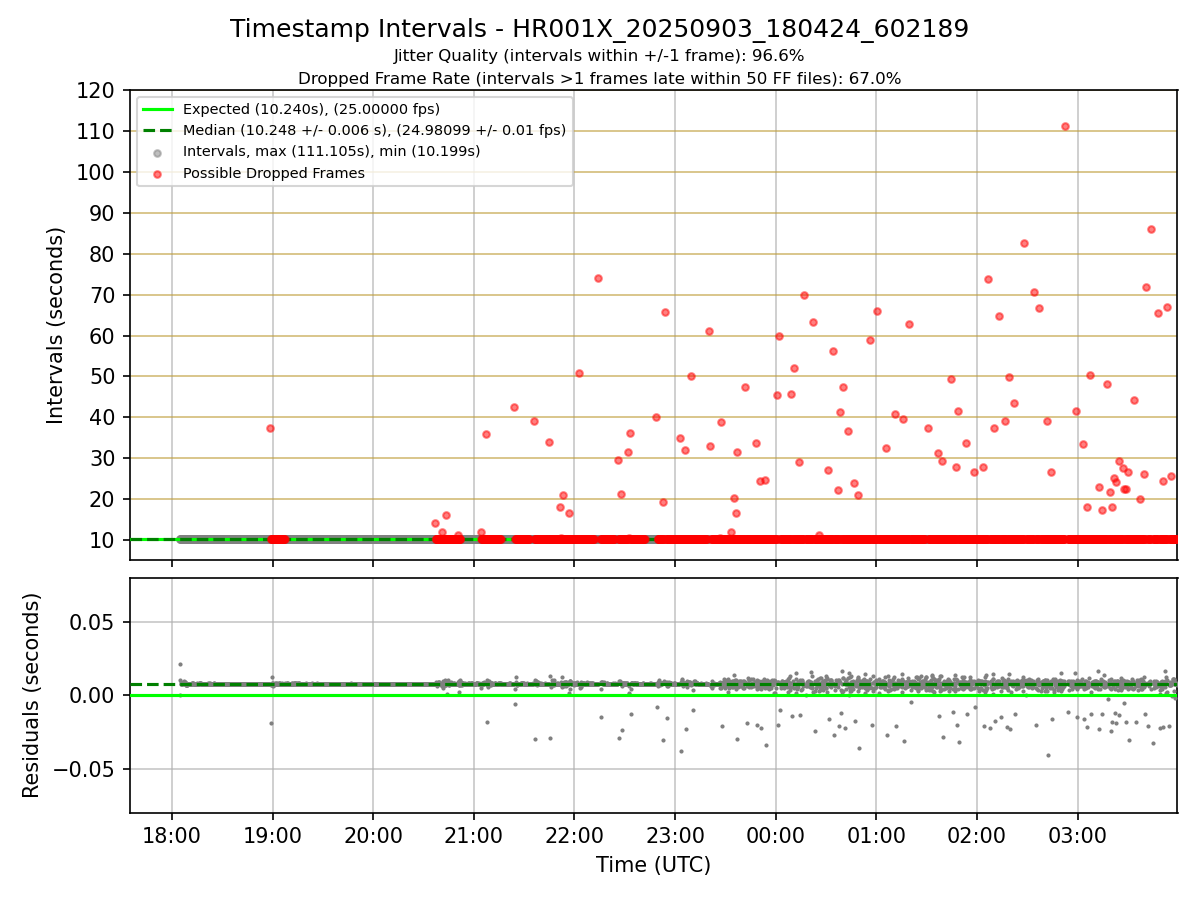This screenshot has height=900, width=1200.
Task: Click the dashed dark green line sample in legend
Action: pos(158,130)
